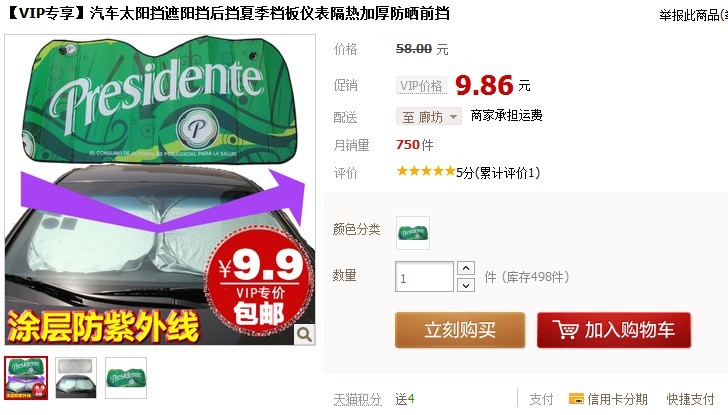Increase quantity with the up arrow
This screenshot has height=415, width=728.
pyautogui.click(x=466, y=268)
